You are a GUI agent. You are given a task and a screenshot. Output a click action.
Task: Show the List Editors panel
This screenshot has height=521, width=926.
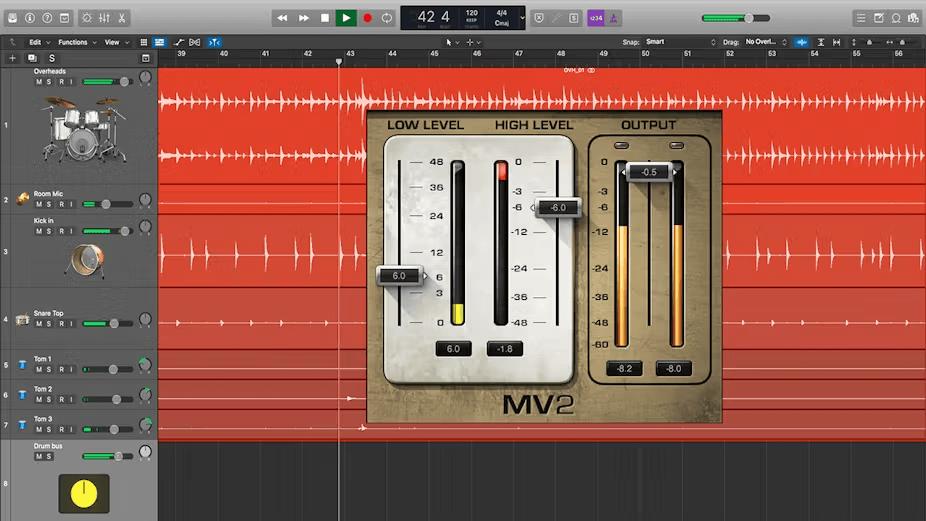860,18
